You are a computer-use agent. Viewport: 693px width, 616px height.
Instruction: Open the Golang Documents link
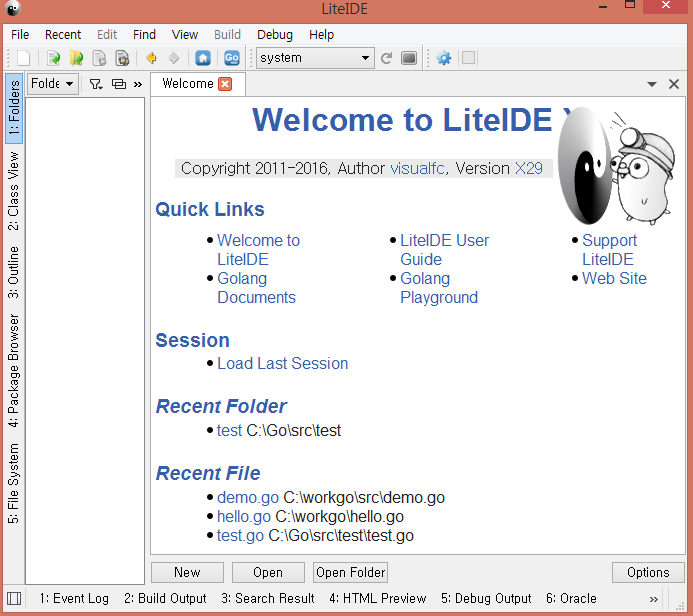(x=256, y=288)
